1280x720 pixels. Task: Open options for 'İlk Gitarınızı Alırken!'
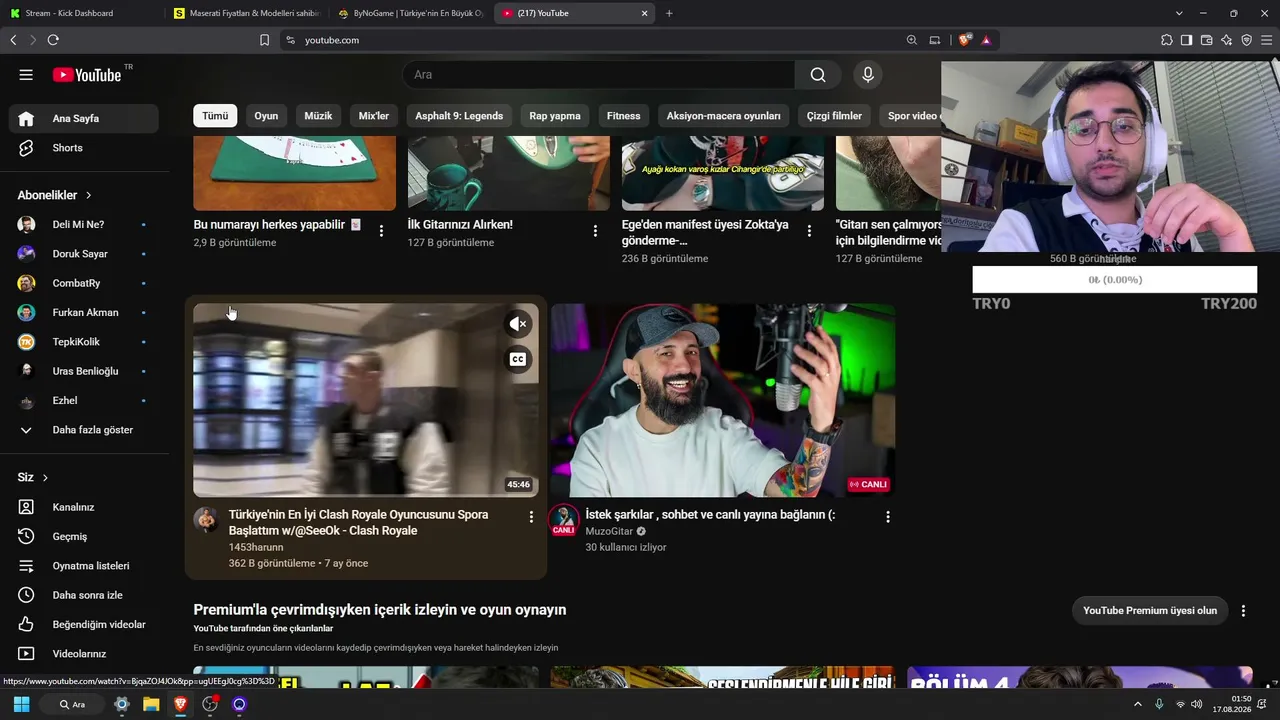click(595, 231)
